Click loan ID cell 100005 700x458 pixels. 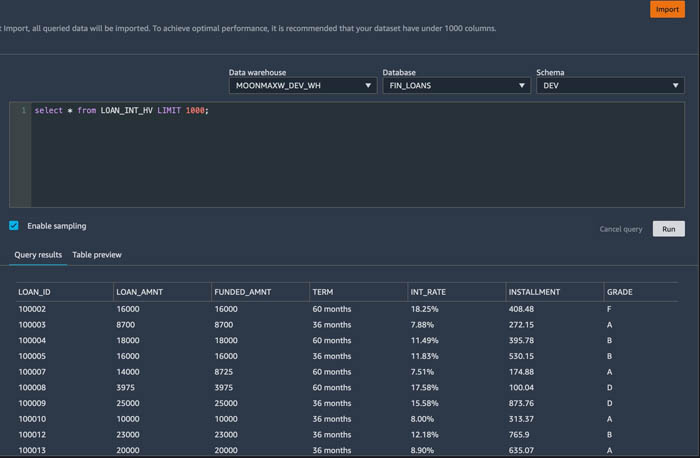click(32, 356)
